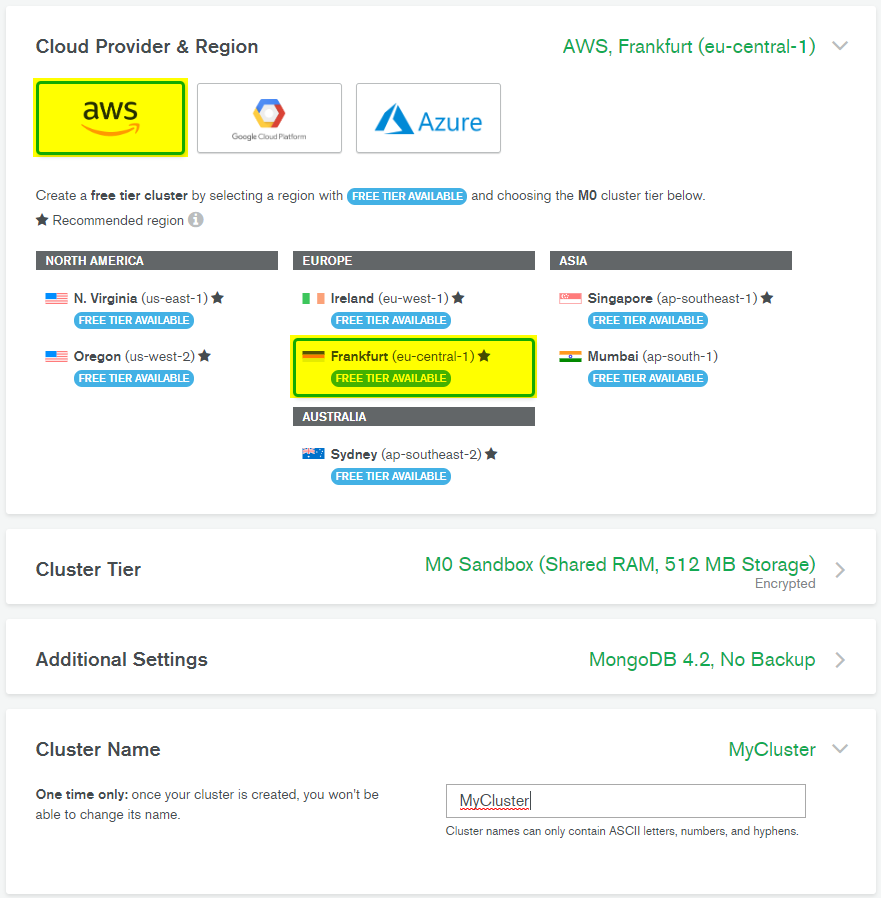881x898 pixels.
Task: Click the Australian flag beside Sydney
Action: coord(313,454)
